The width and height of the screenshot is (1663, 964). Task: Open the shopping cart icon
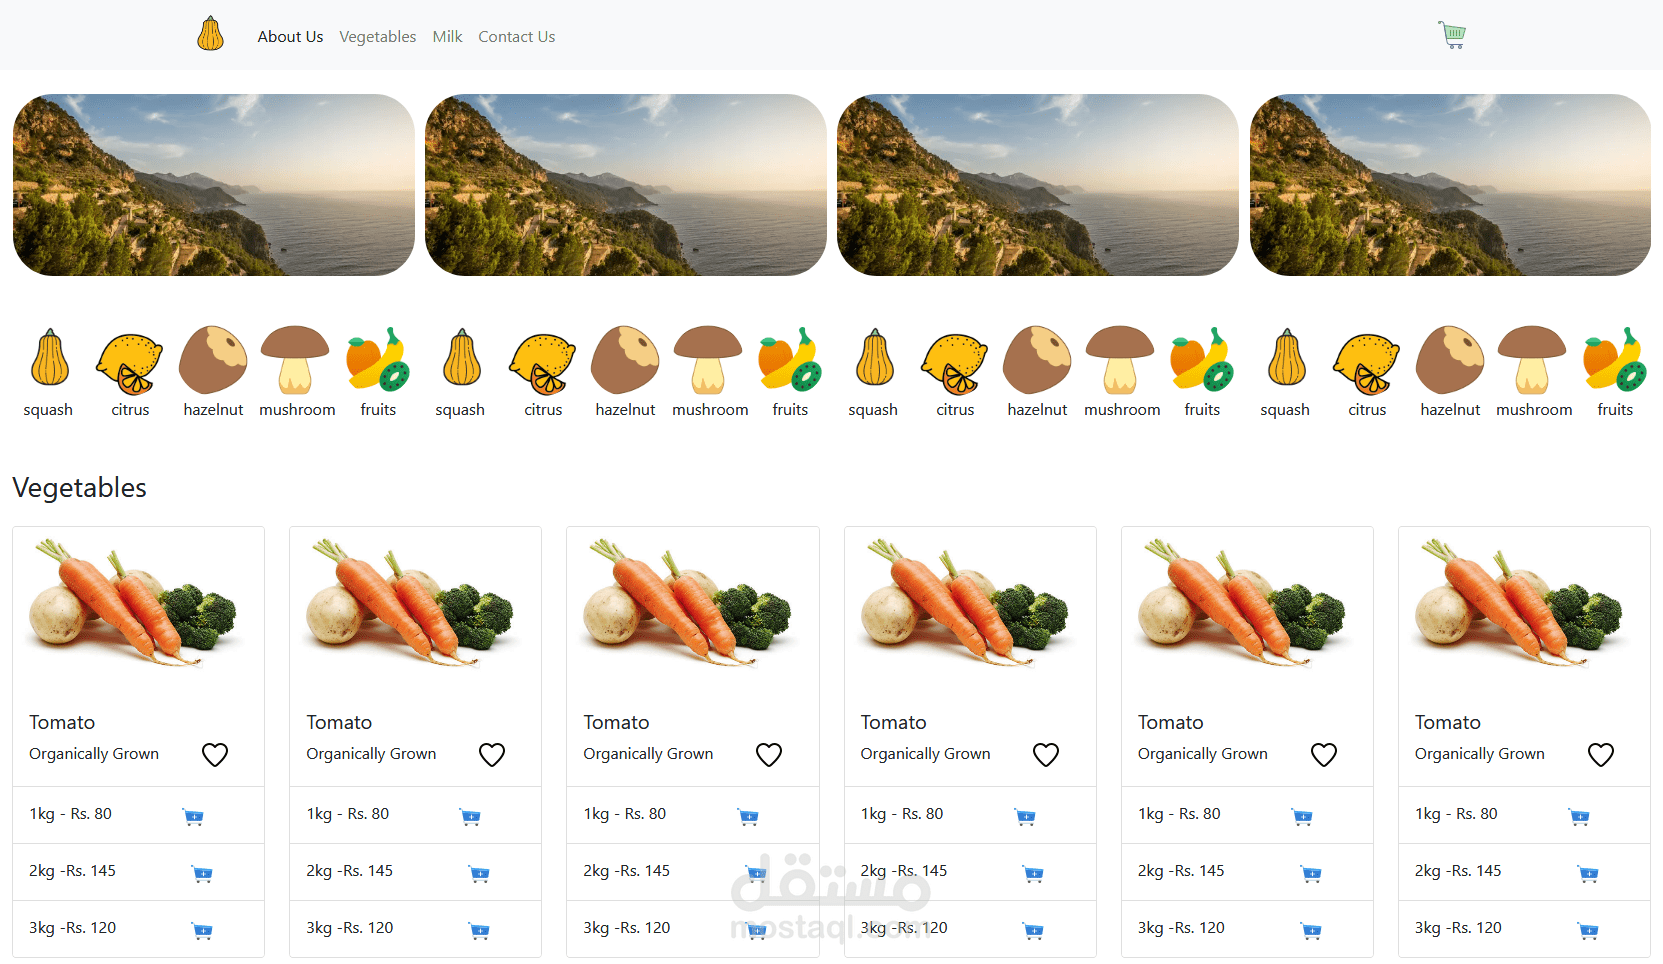click(1451, 34)
